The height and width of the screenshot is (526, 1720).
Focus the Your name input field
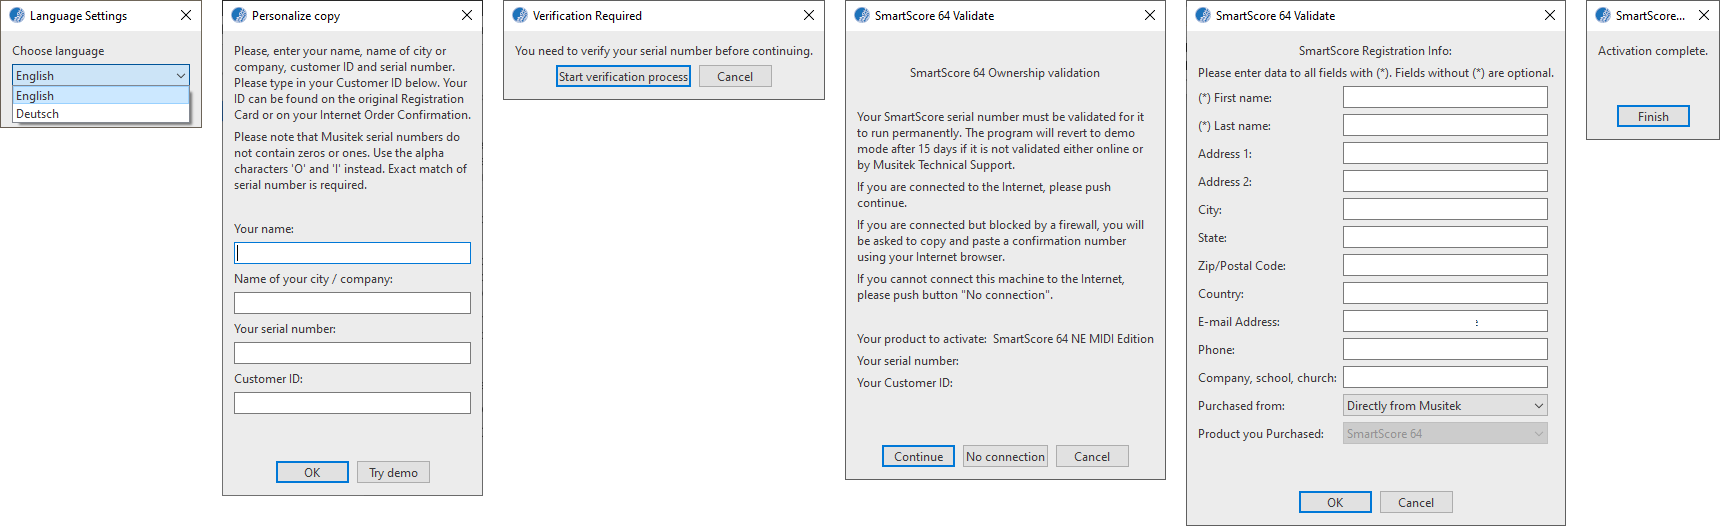point(352,253)
